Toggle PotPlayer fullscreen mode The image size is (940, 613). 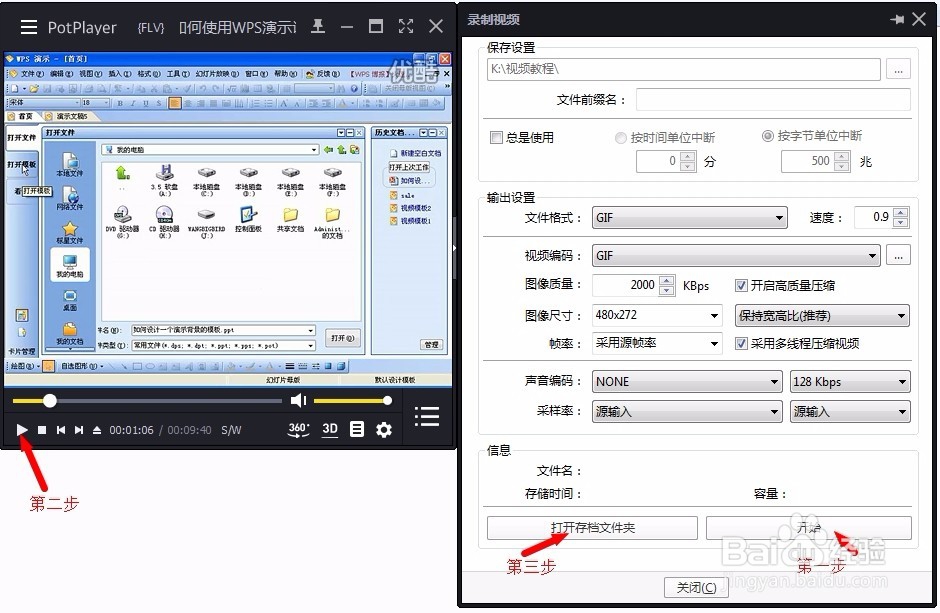point(406,26)
